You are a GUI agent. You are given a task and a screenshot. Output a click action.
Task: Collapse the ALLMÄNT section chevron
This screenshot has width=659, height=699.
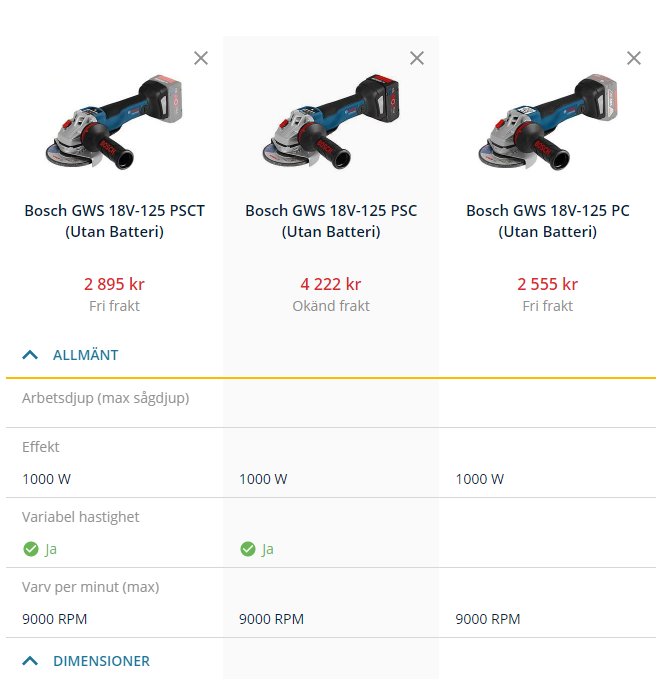30,355
